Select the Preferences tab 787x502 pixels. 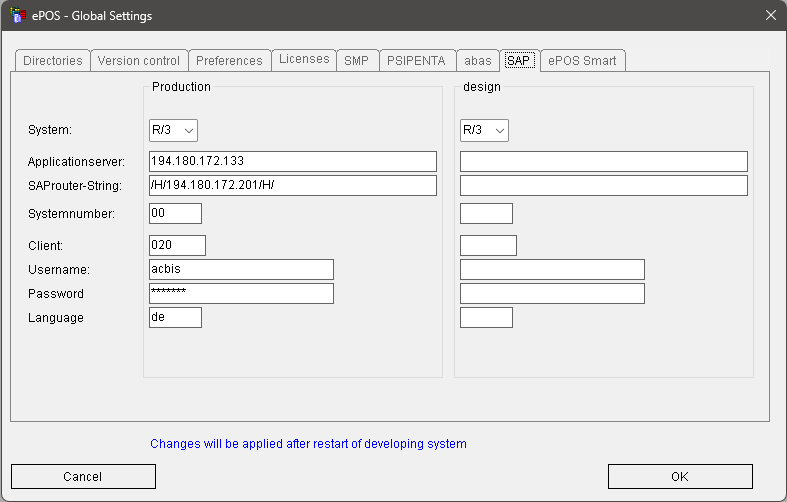[x=229, y=61]
